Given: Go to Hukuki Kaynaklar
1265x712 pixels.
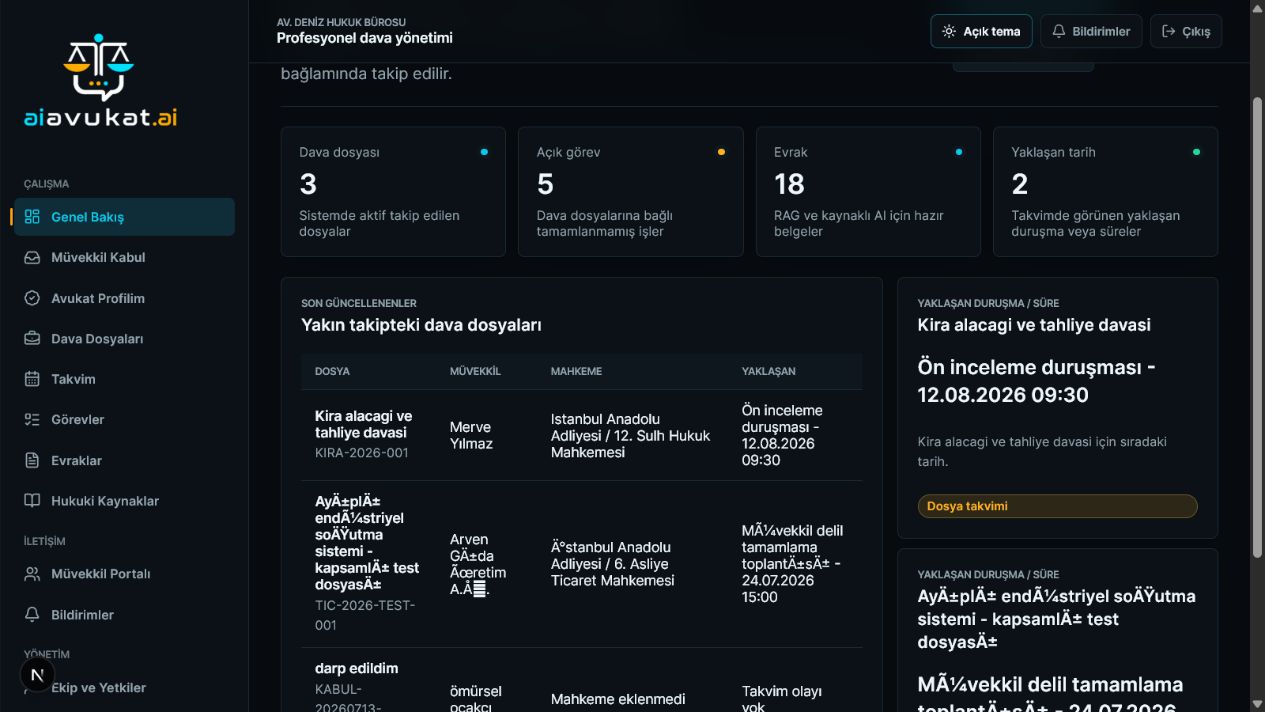Looking at the screenshot, I should pos(124,501).
